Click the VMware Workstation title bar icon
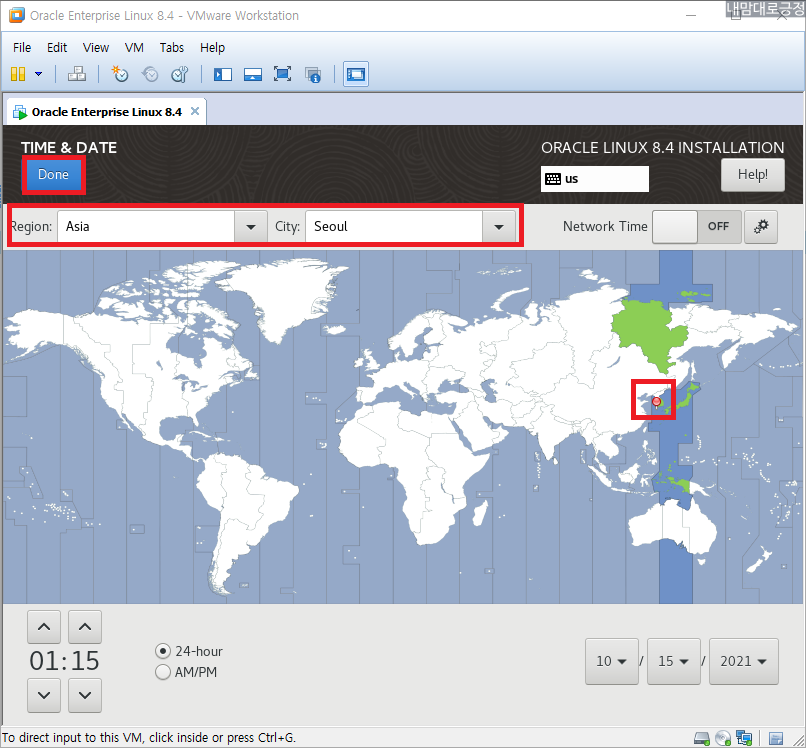This screenshot has height=748, width=806. pos(16,15)
